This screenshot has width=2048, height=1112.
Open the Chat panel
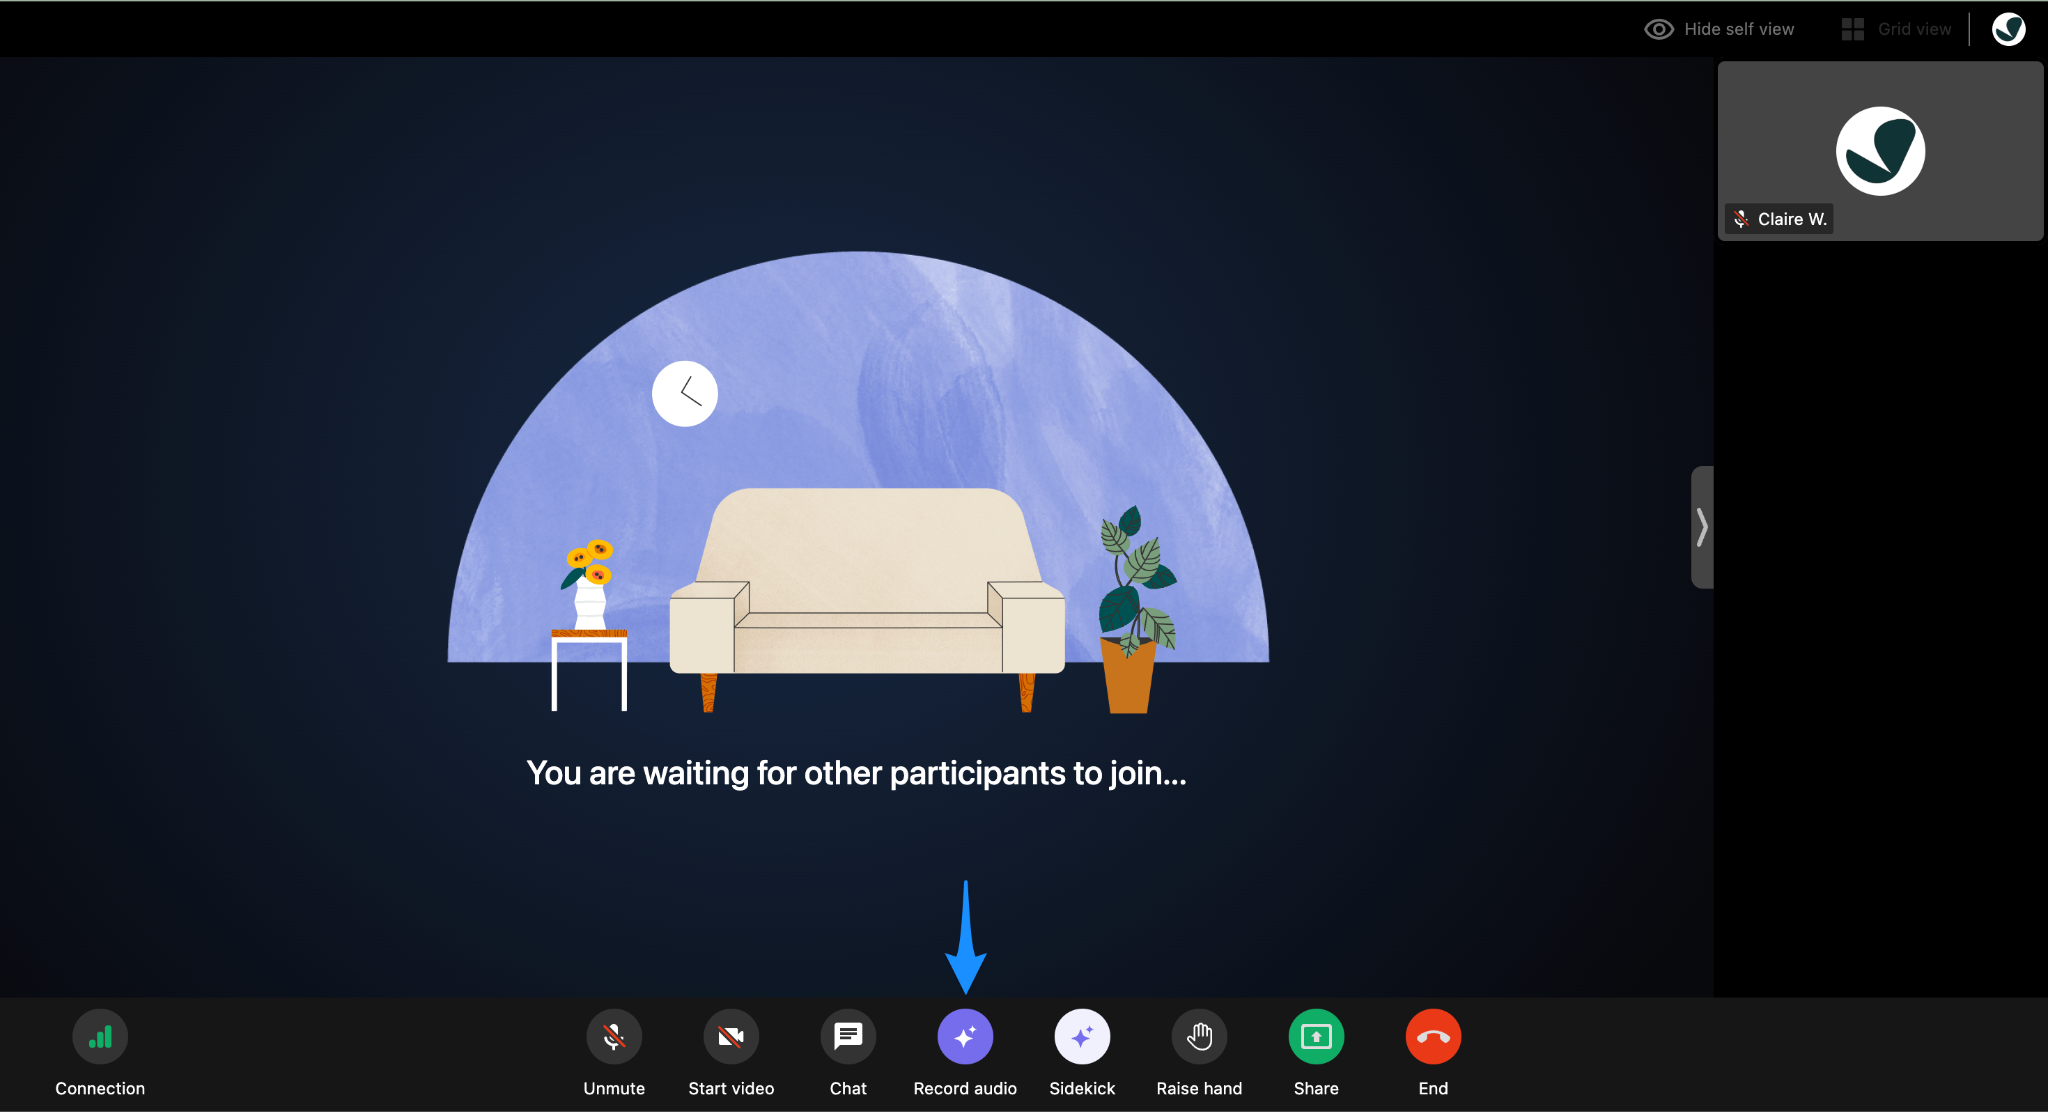pyautogui.click(x=848, y=1037)
